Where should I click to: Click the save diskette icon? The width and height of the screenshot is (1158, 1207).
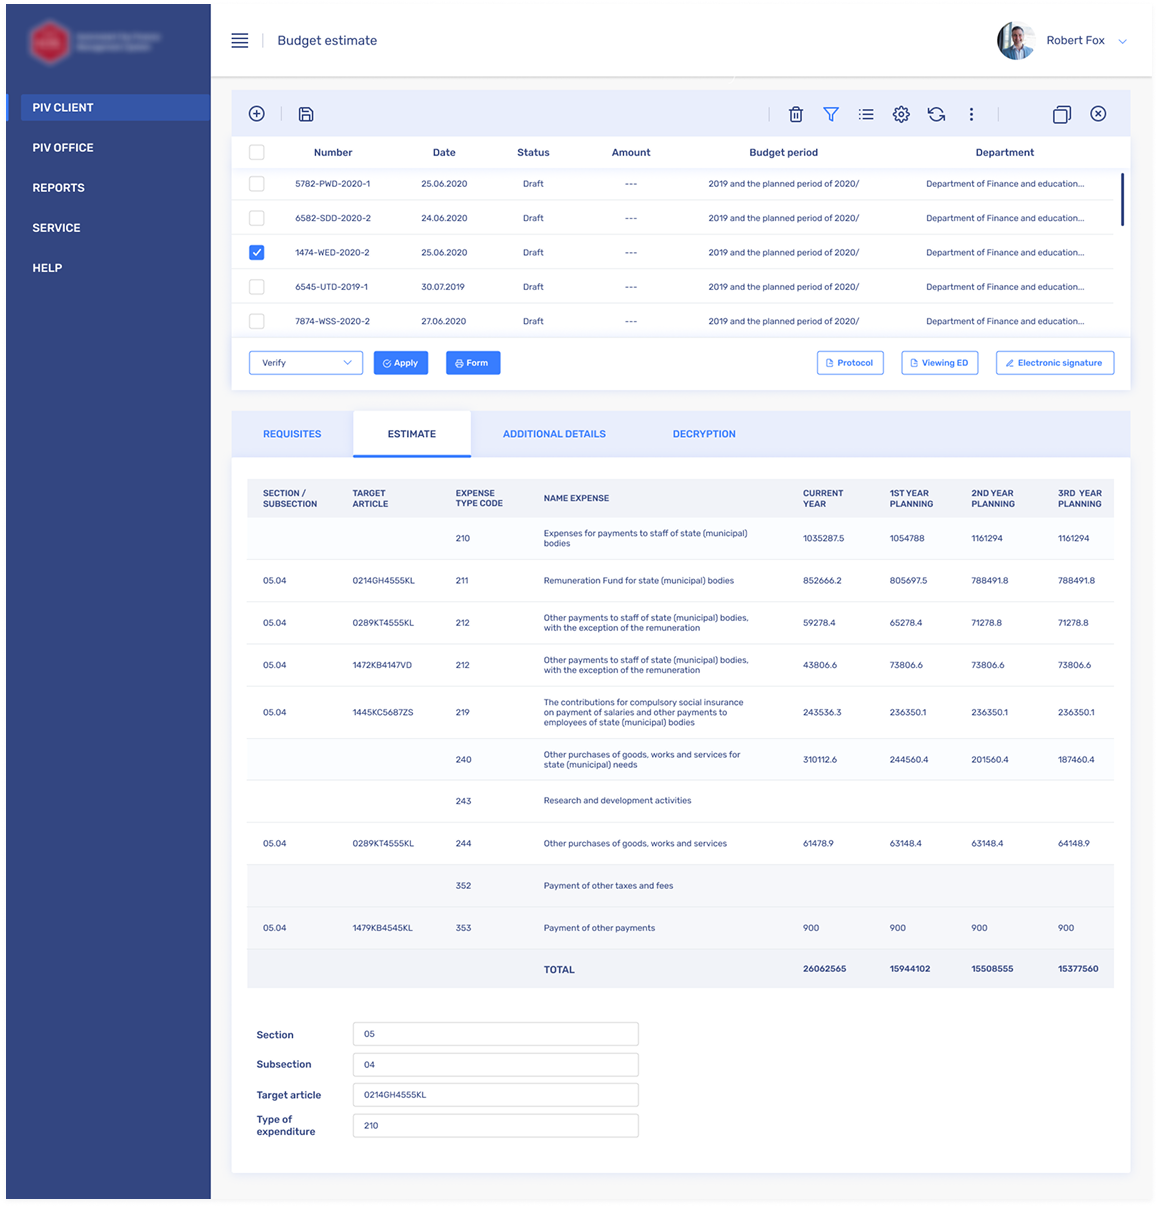click(x=306, y=114)
